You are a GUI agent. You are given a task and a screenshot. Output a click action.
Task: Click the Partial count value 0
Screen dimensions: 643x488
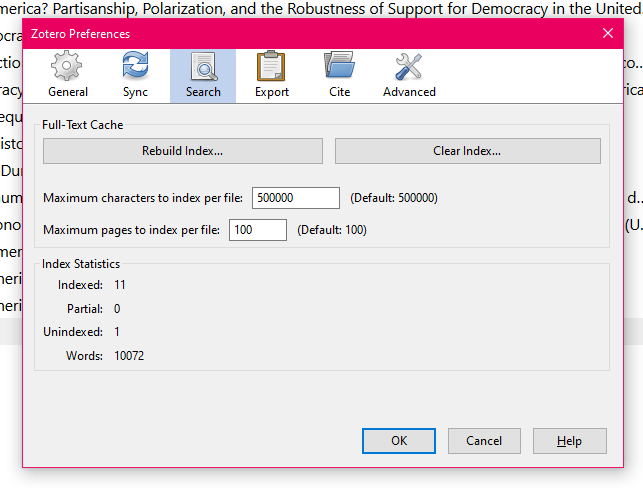(x=117, y=308)
